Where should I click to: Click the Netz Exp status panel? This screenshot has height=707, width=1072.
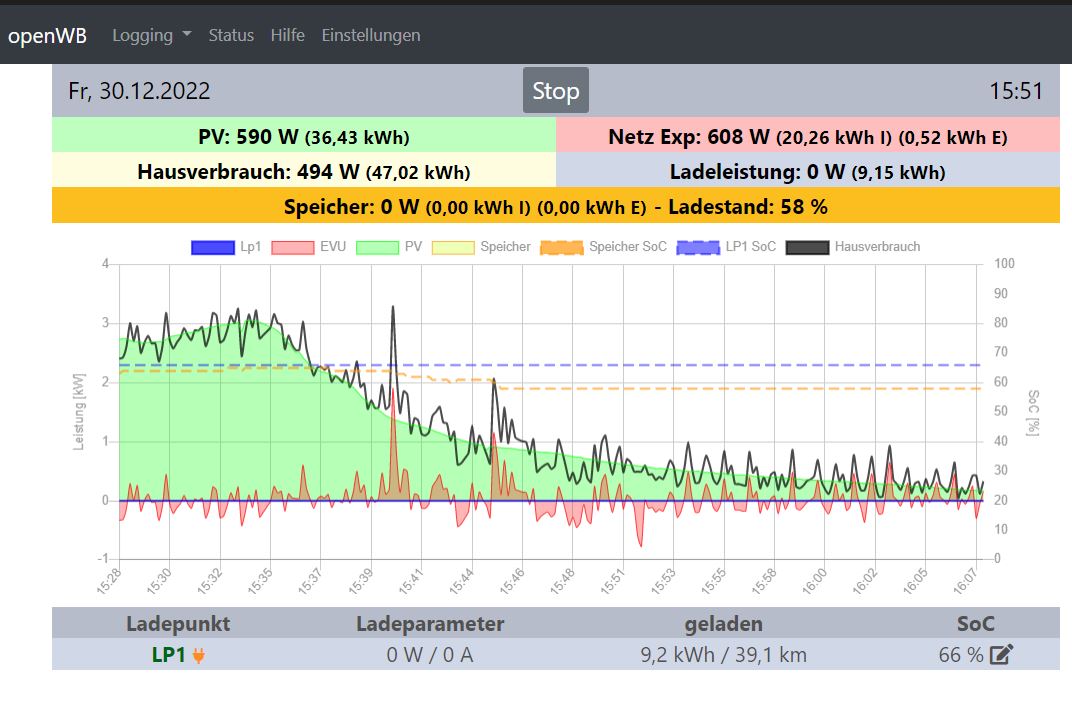pyautogui.click(x=807, y=136)
